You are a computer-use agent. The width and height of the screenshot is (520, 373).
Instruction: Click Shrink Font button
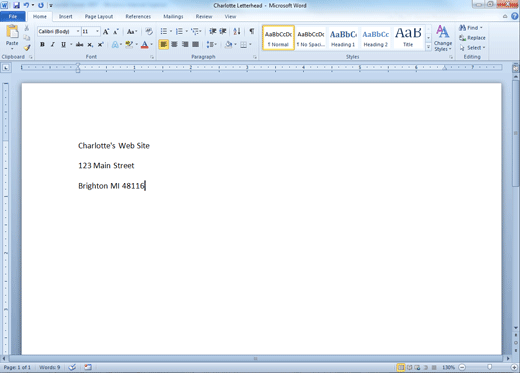pyautogui.click(x=116, y=32)
